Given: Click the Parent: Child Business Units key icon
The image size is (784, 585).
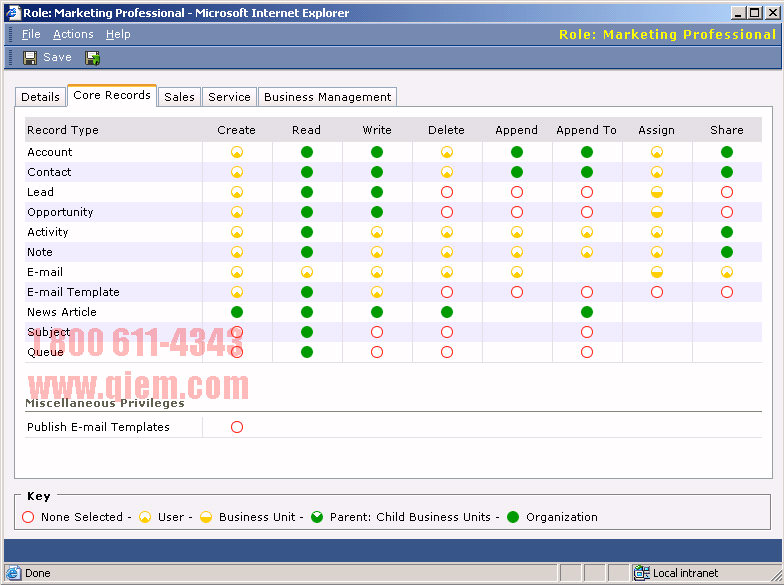Looking at the screenshot, I should click(x=317, y=517).
